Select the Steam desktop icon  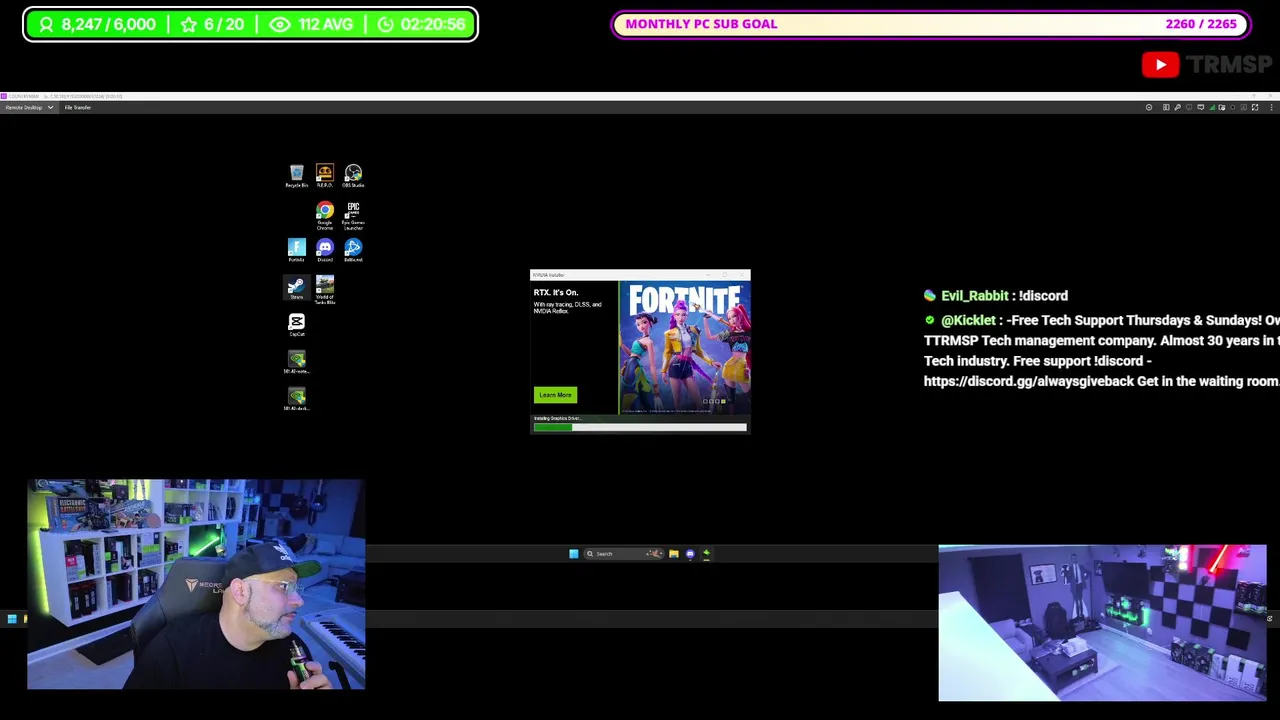coord(296,288)
